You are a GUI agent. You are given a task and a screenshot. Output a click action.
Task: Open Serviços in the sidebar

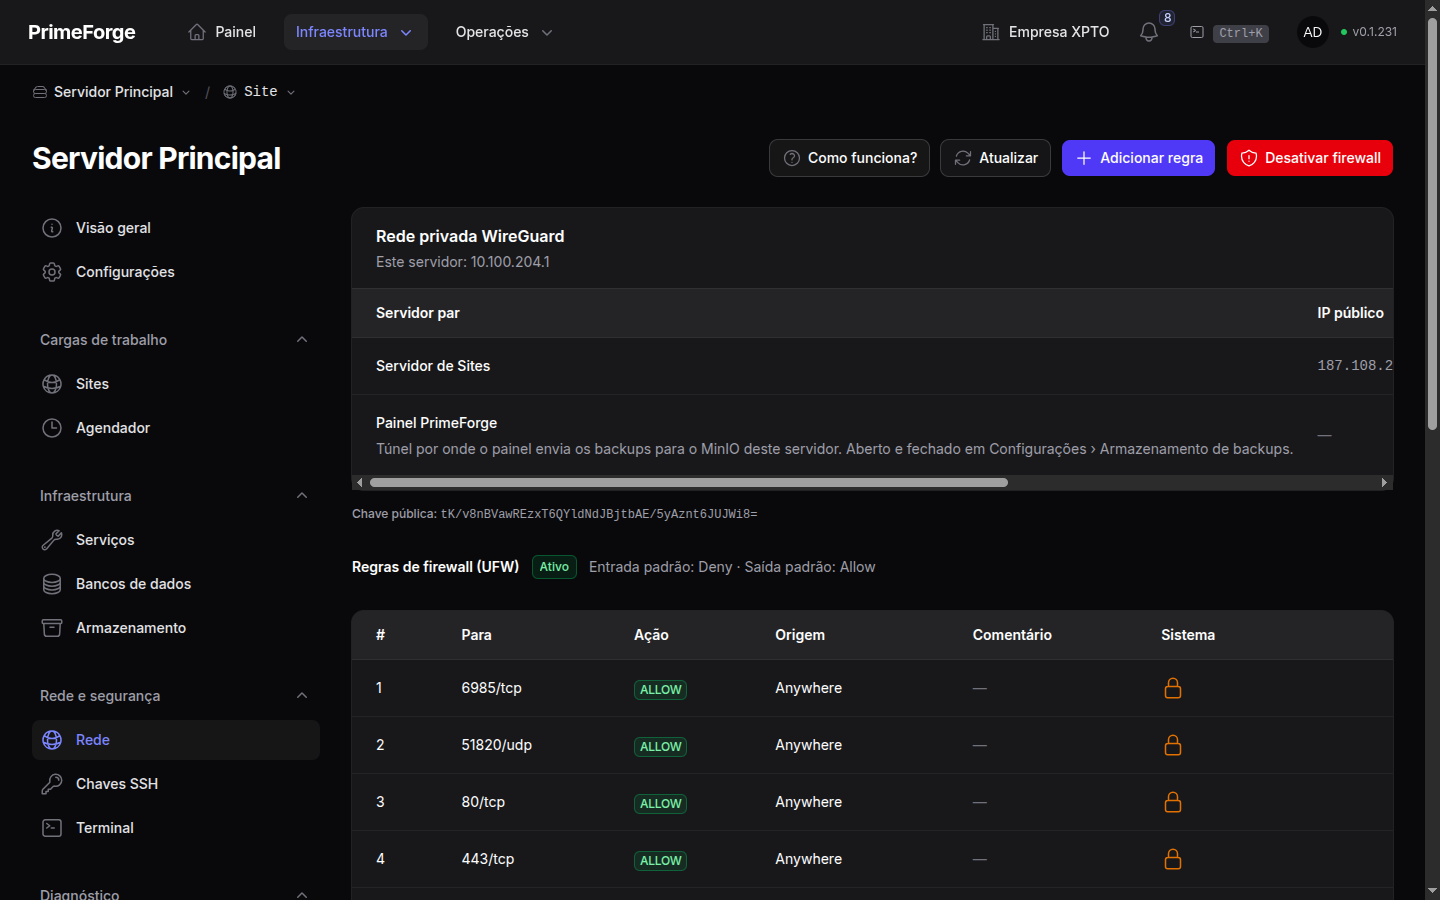176,540
